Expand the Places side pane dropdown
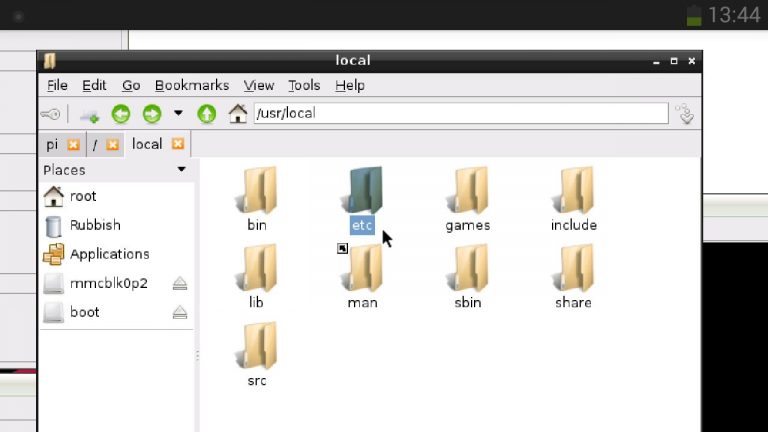The height and width of the screenshot is (432, 768). [182, 169]
